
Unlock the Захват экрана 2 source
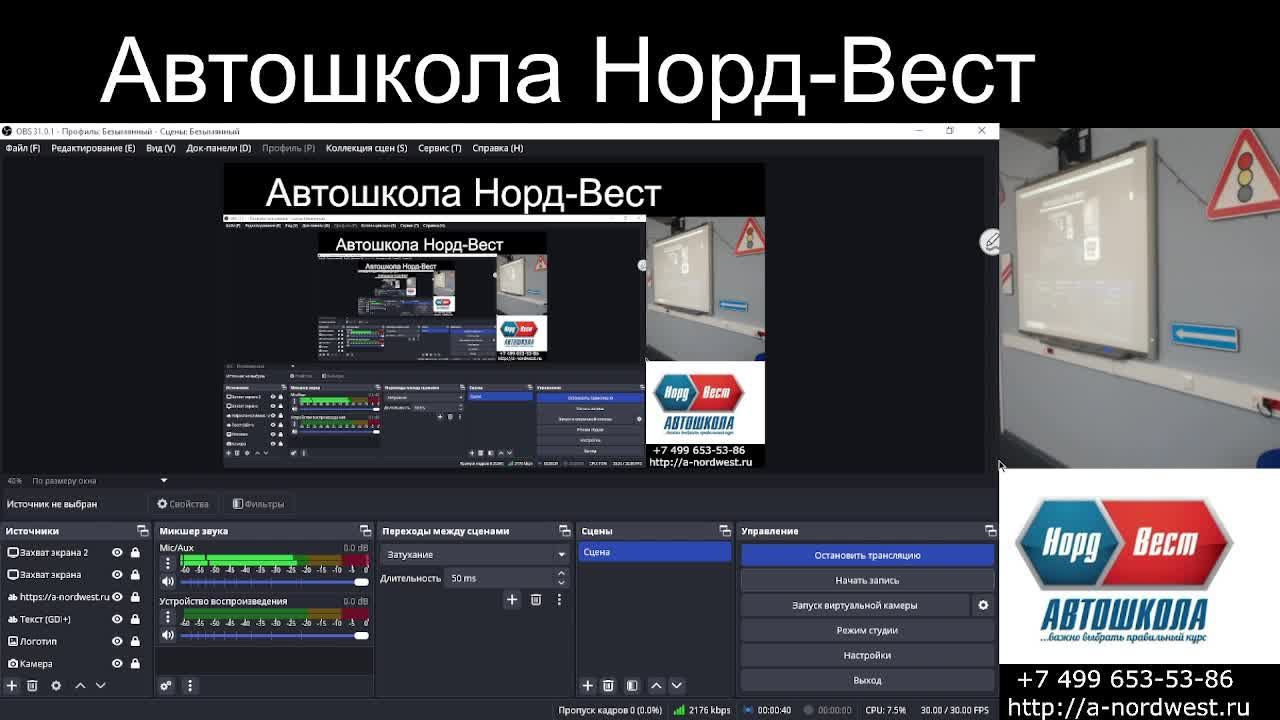(x=135, y=552)
